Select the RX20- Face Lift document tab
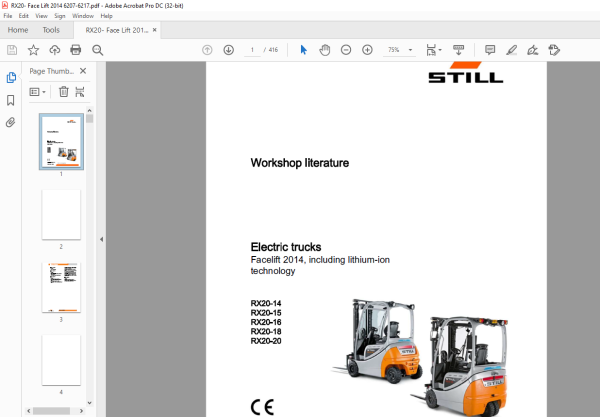600x417 pixels. click(x=116, y=30)
